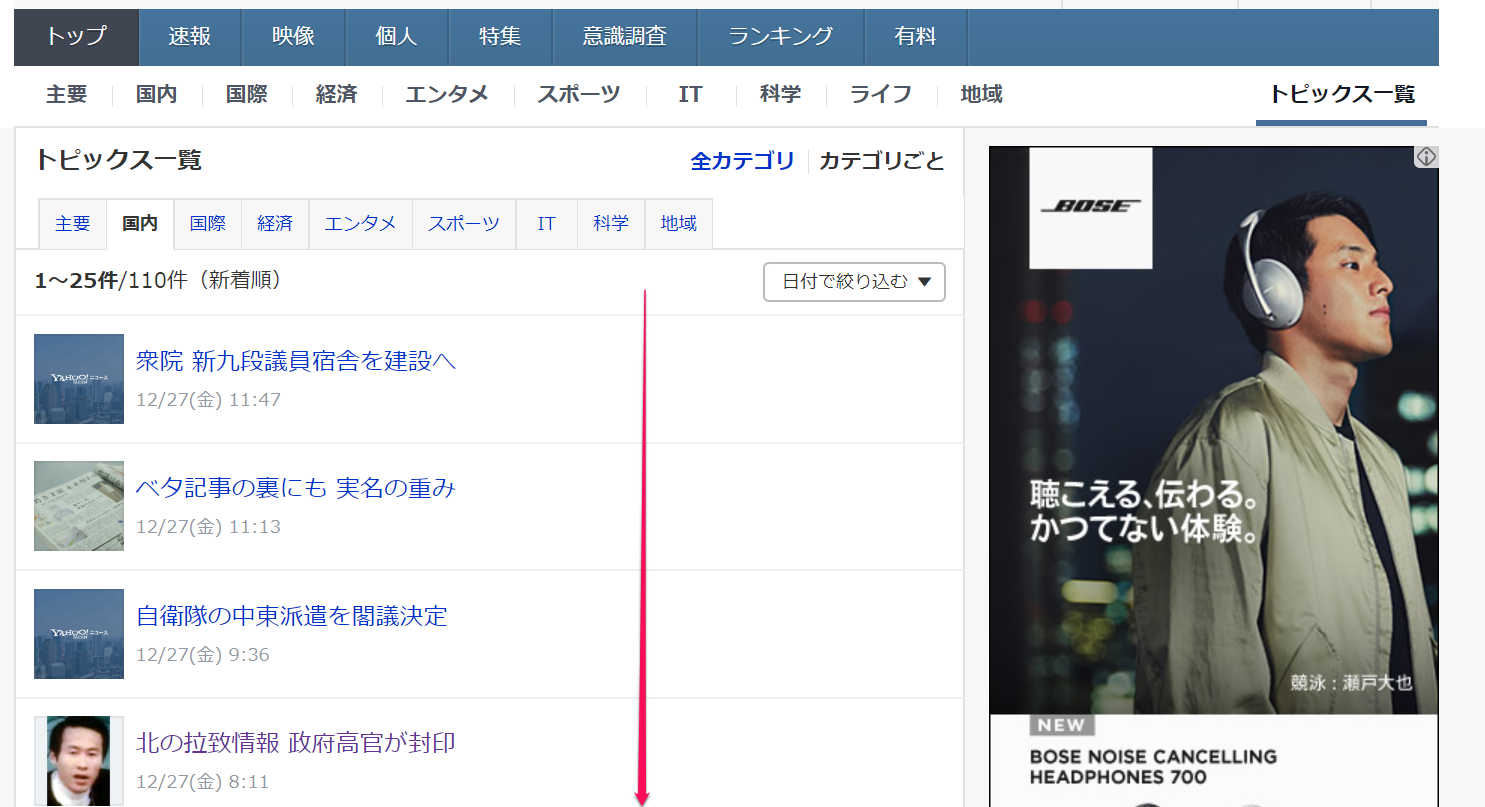Open the ランキング top navigation tab
Viewport: 1485px width, 807px height.
(780, 37)
